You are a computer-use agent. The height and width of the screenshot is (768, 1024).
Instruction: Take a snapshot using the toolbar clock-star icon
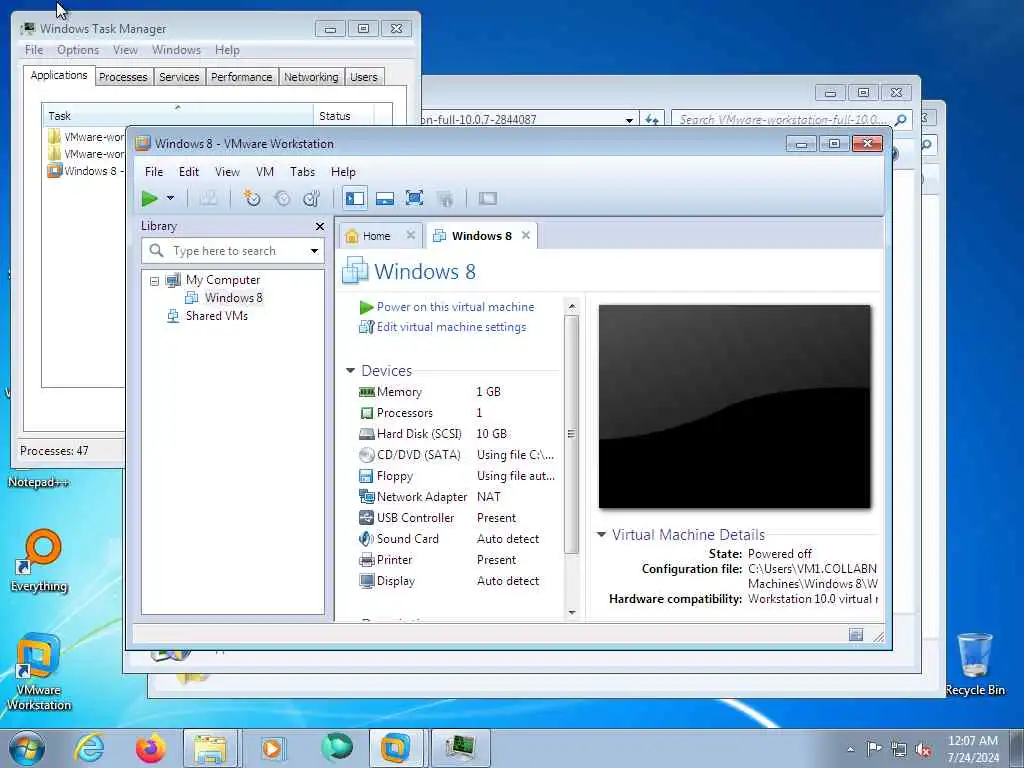click(251, 198)
